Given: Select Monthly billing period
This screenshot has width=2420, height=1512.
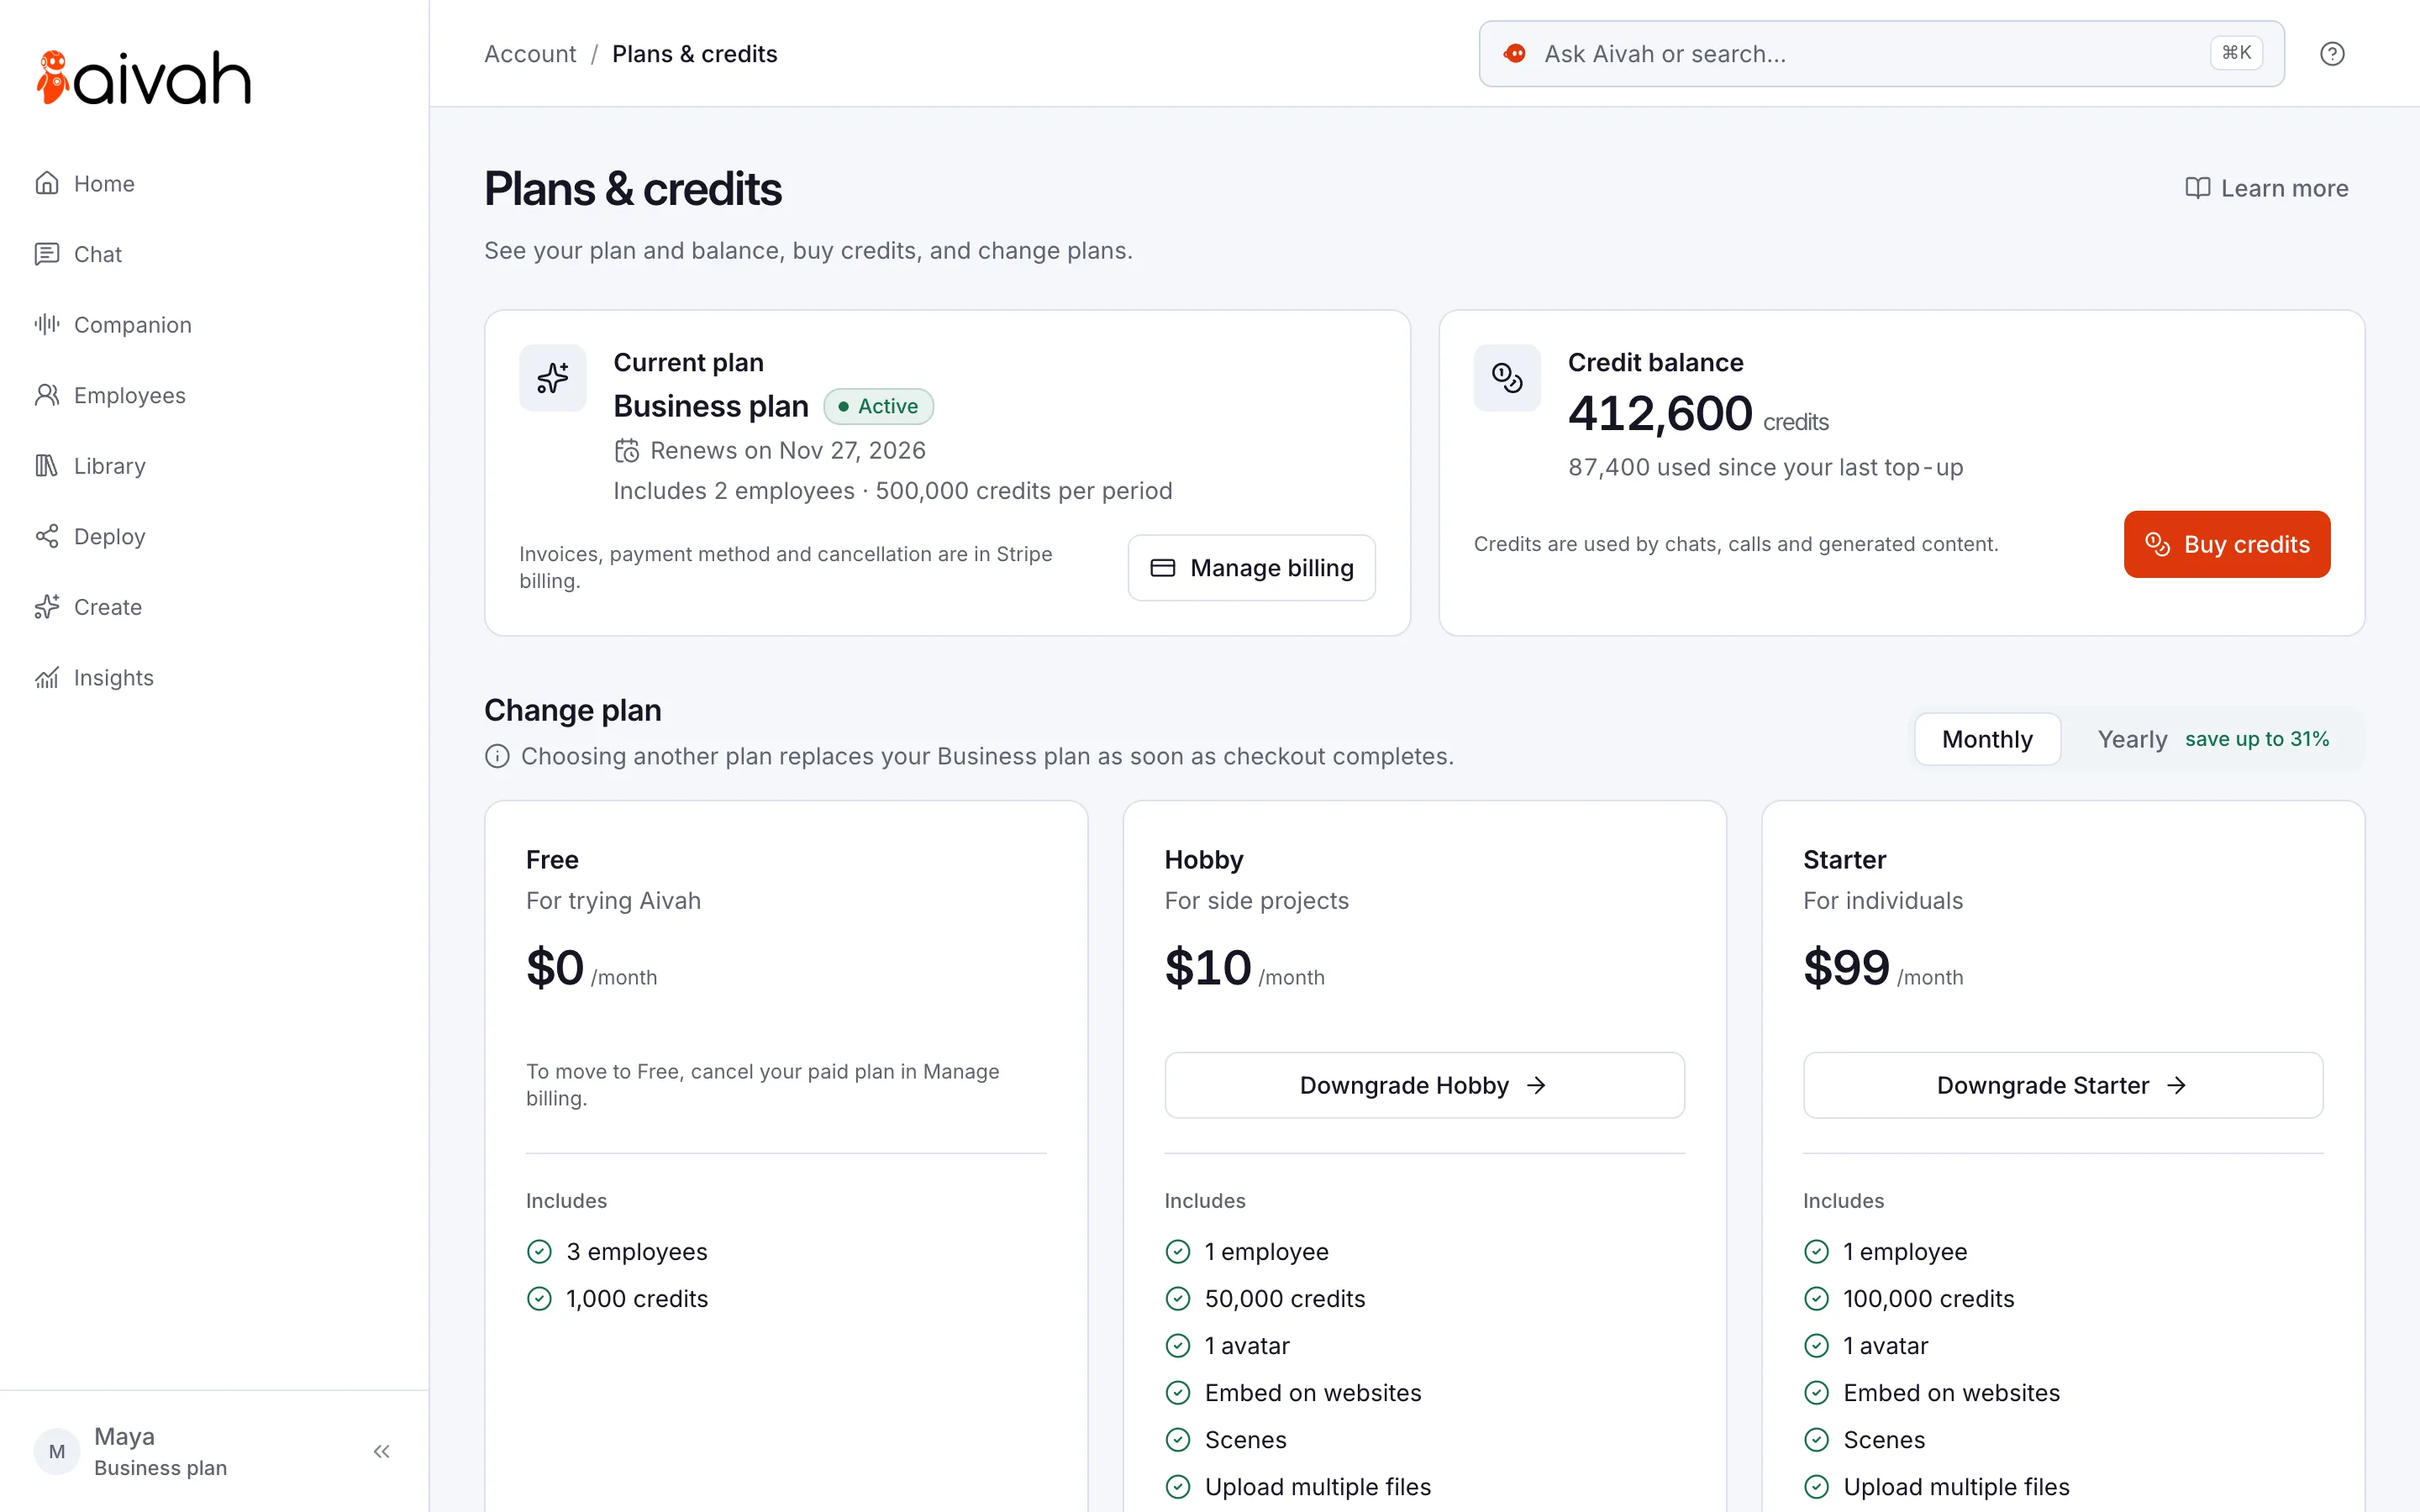Looking at the screenshot, I should click(x=1986, y=739).
